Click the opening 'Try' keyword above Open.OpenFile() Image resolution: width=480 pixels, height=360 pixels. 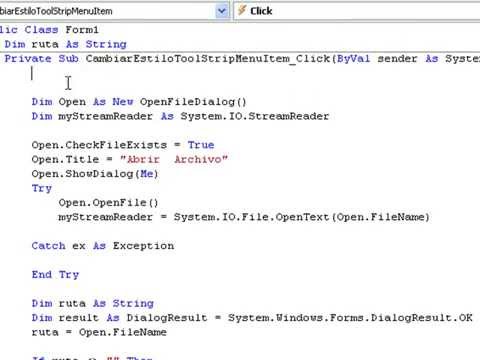tap(42, 188)
